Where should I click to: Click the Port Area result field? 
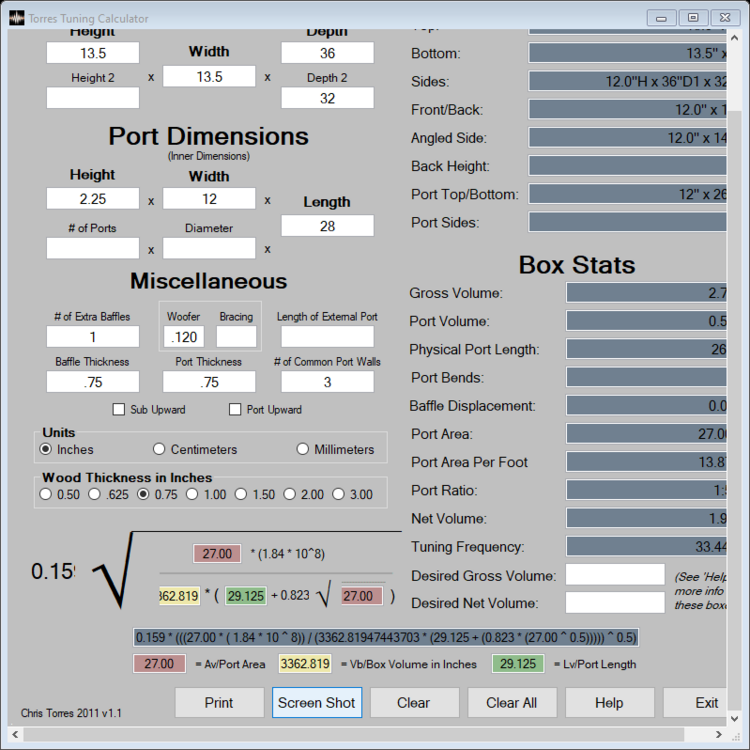point(647,433)
